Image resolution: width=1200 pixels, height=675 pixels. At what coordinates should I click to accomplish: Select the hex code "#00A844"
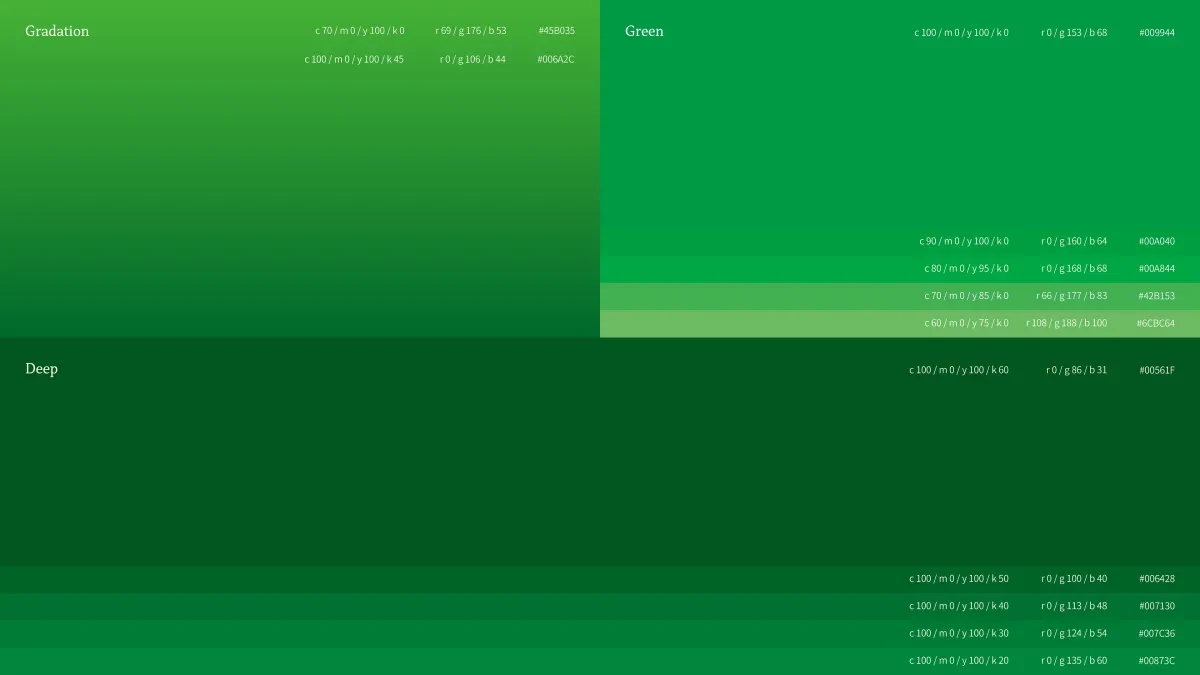click(x=1157, y=268)
